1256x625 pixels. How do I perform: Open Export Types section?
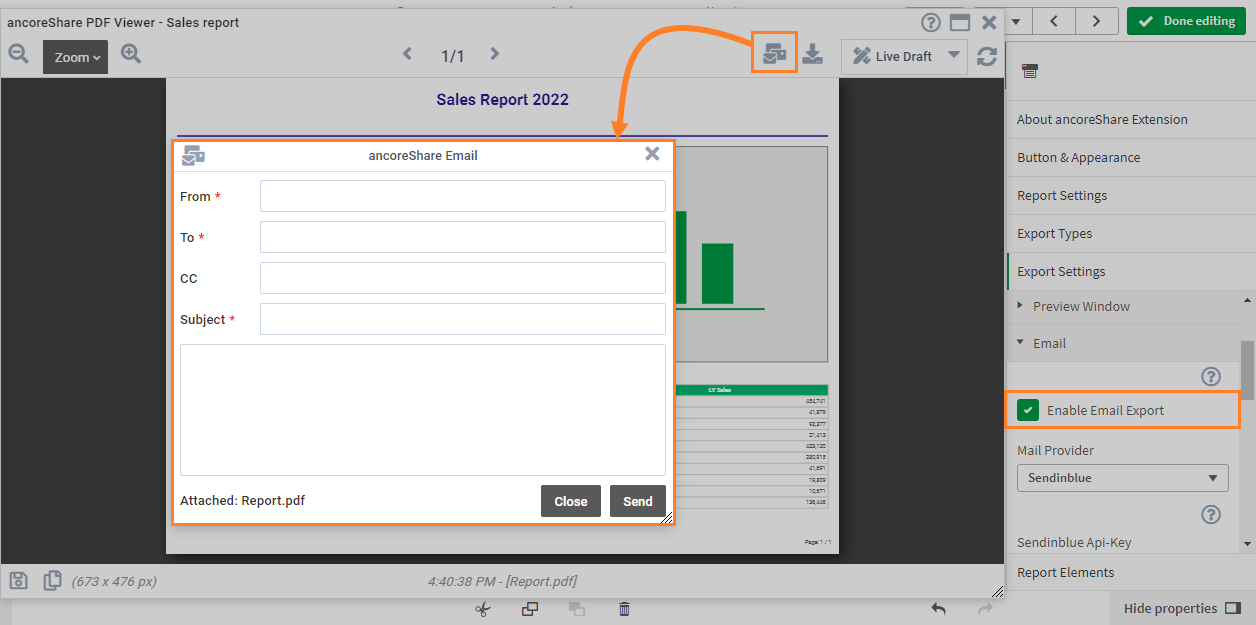[1131, 233]
